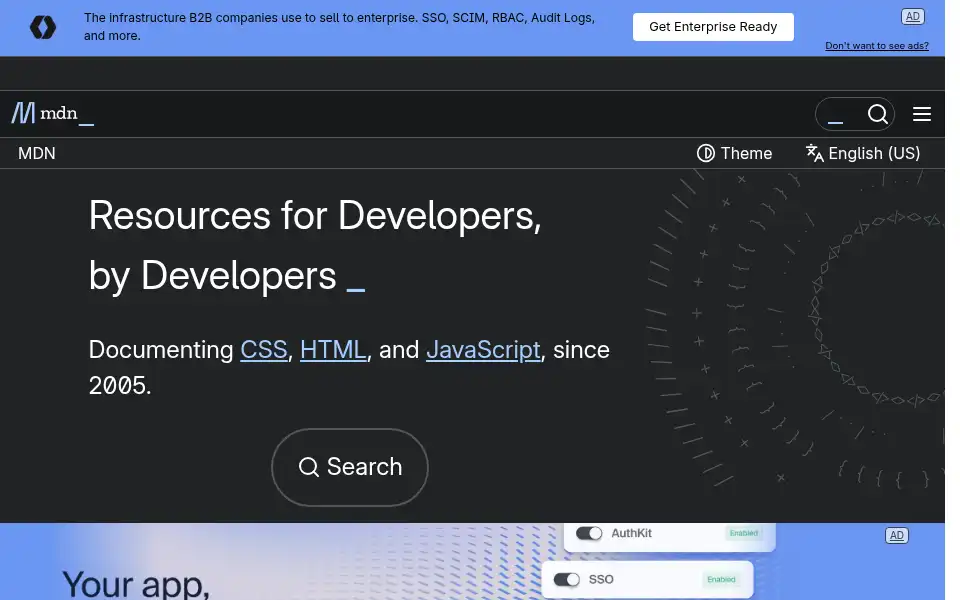Click the large Search button

(x=350, y=467)
